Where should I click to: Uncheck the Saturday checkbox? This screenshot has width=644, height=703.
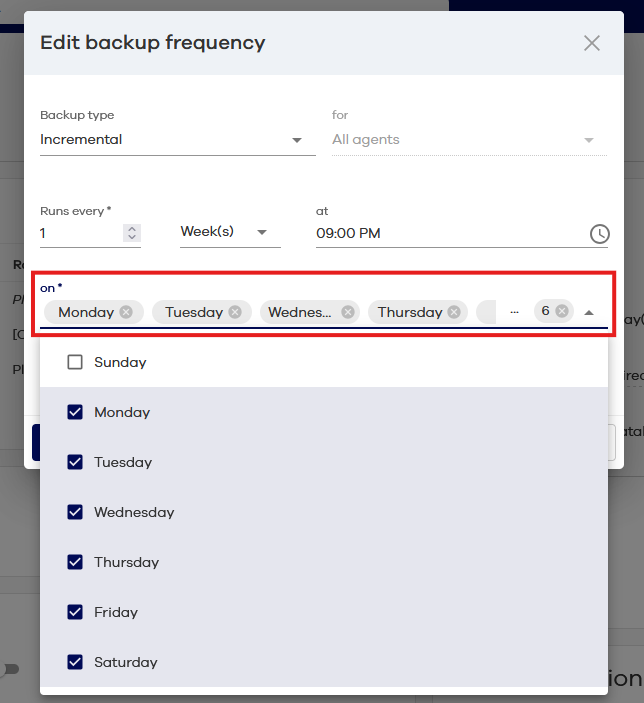tap(75, 662)
